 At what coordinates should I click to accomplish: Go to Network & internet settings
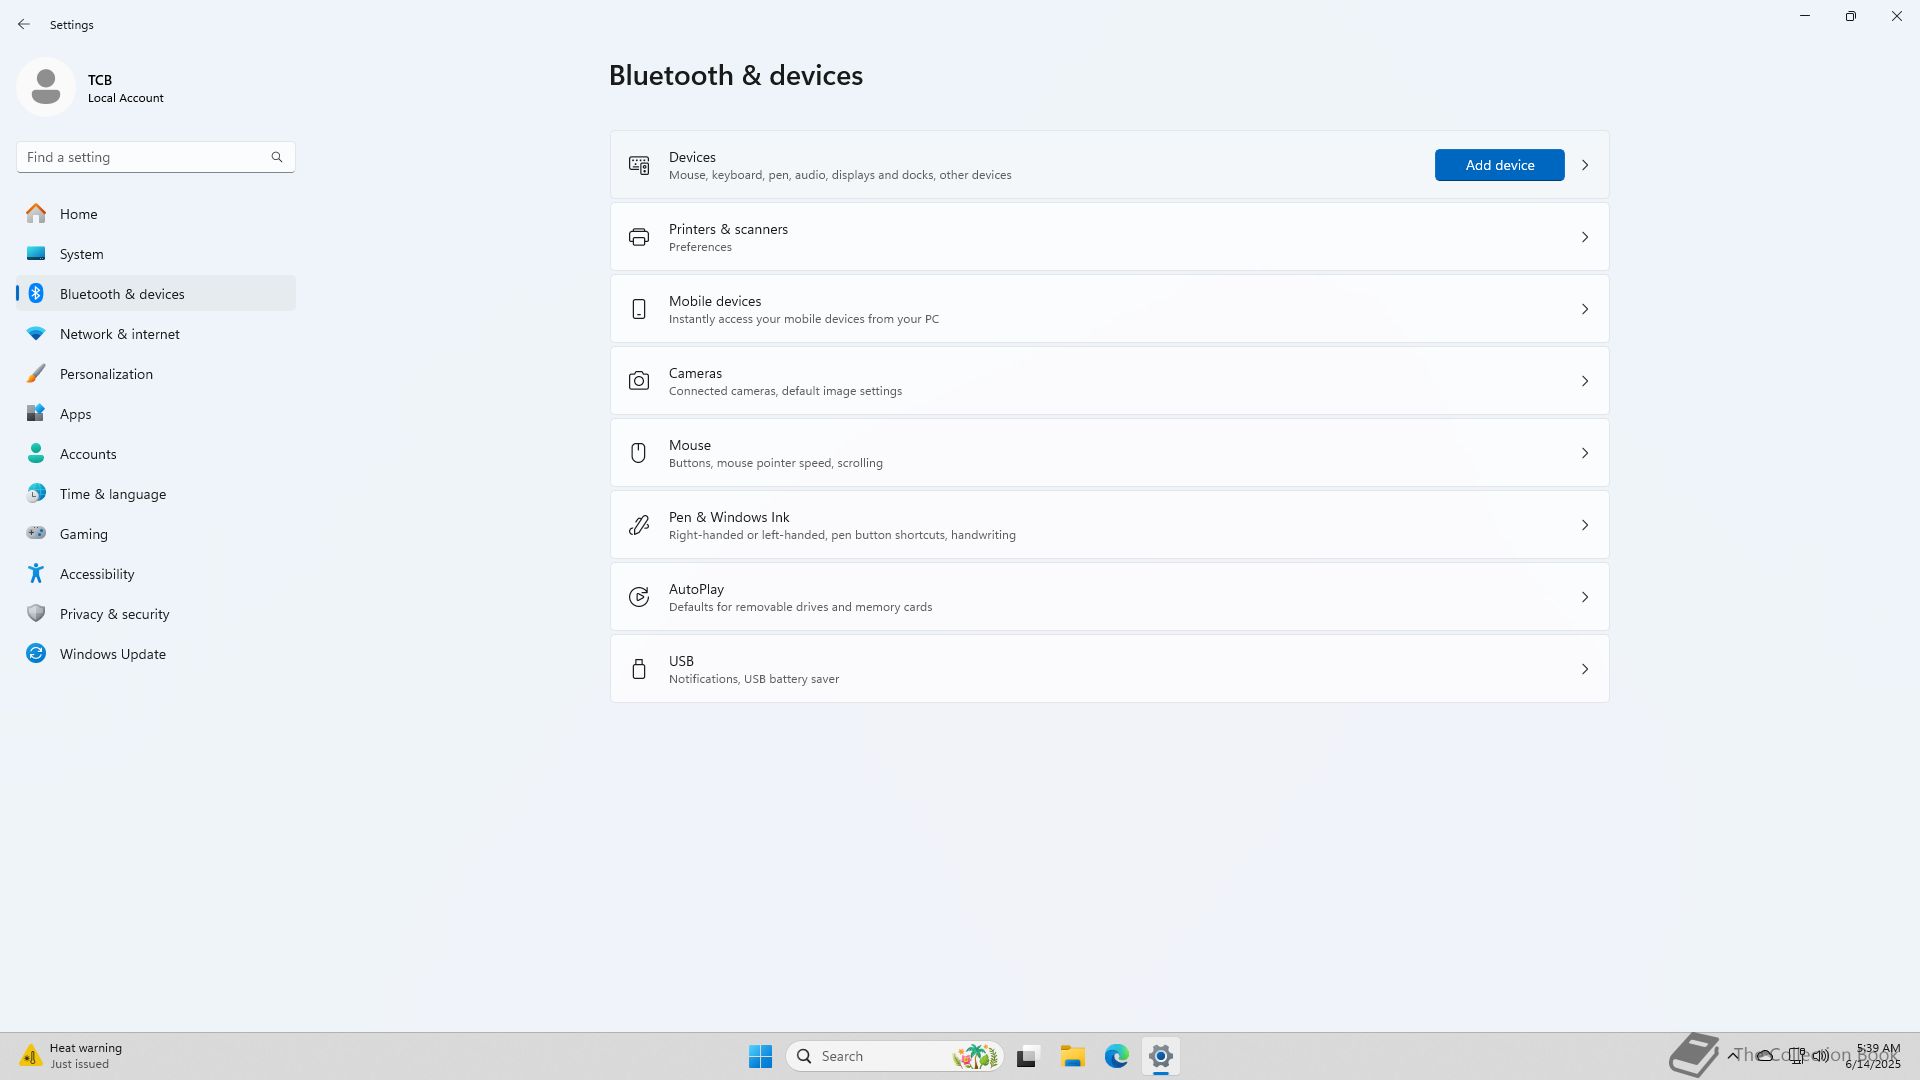point(120,334)
